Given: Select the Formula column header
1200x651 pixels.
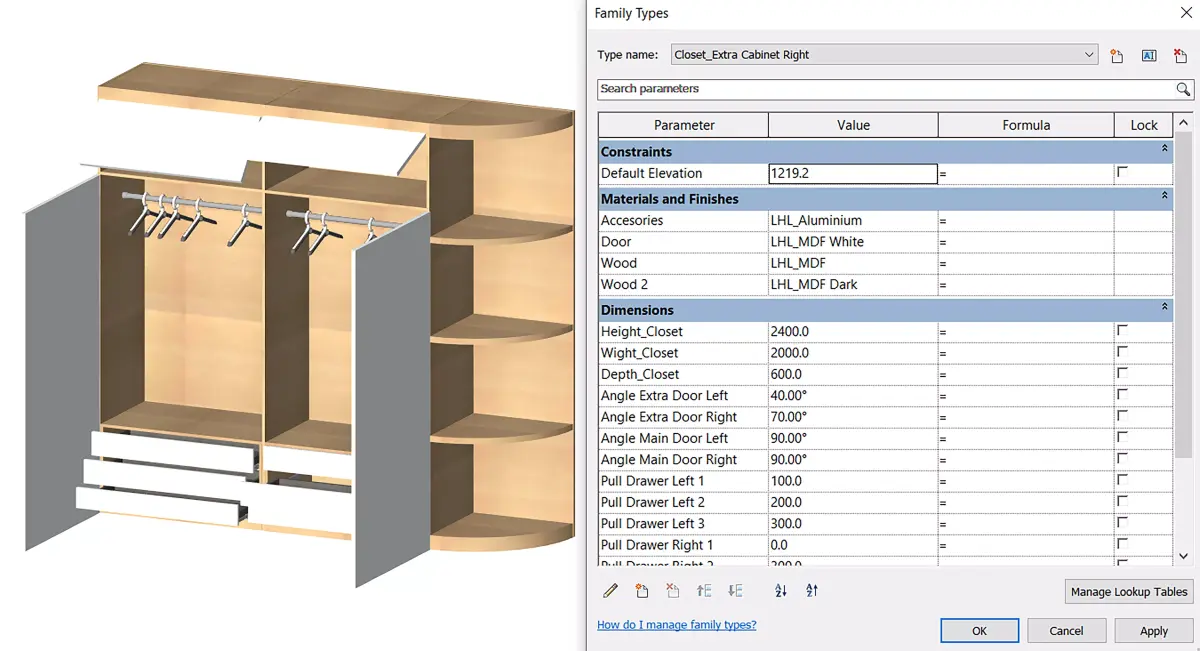Looking at the screenshot, I should [x=1026, y=124].
